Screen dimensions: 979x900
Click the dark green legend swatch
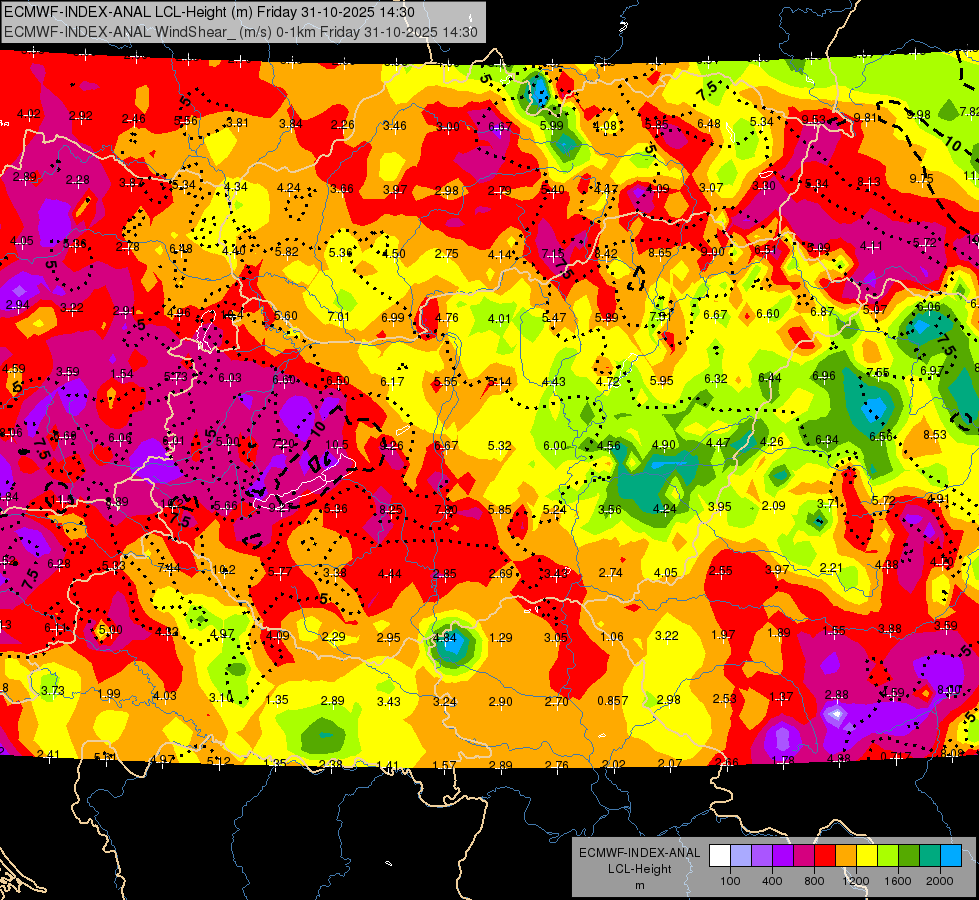click(908, 855)
